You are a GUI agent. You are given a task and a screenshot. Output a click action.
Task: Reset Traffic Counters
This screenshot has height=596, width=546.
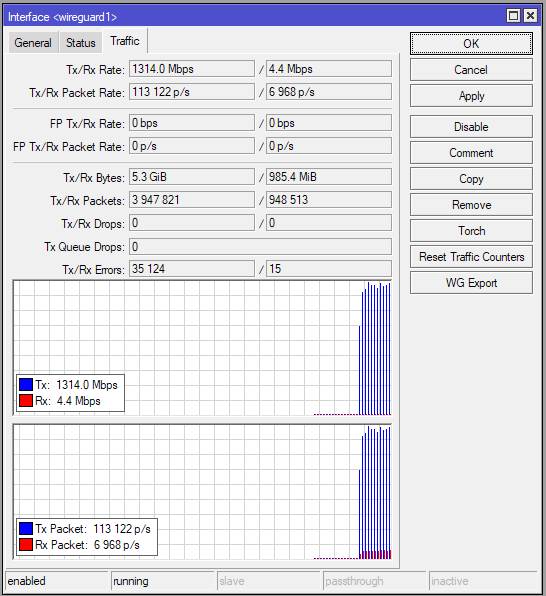(x=471, y=257)
